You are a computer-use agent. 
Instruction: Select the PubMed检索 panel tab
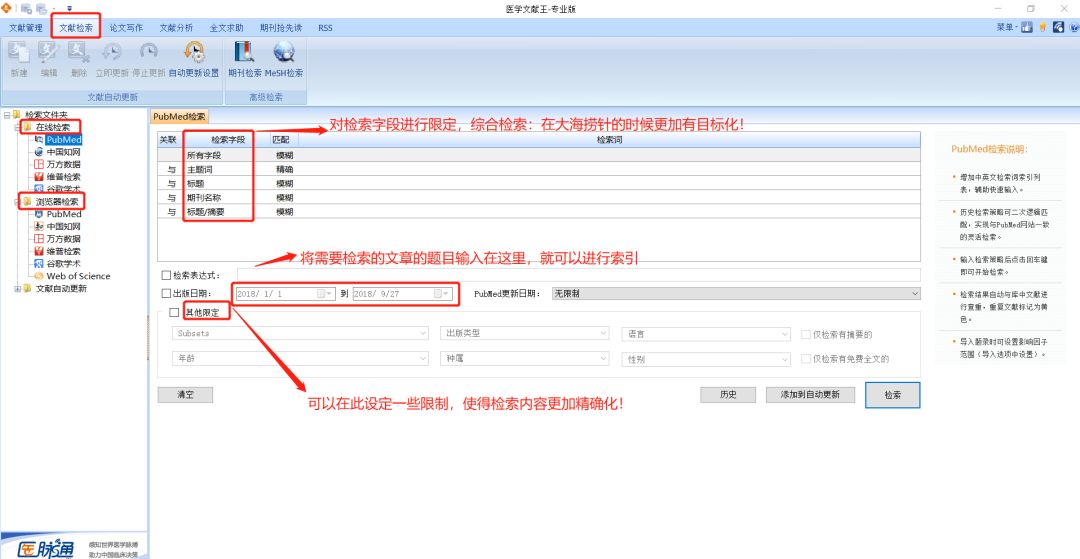[179, 117]
